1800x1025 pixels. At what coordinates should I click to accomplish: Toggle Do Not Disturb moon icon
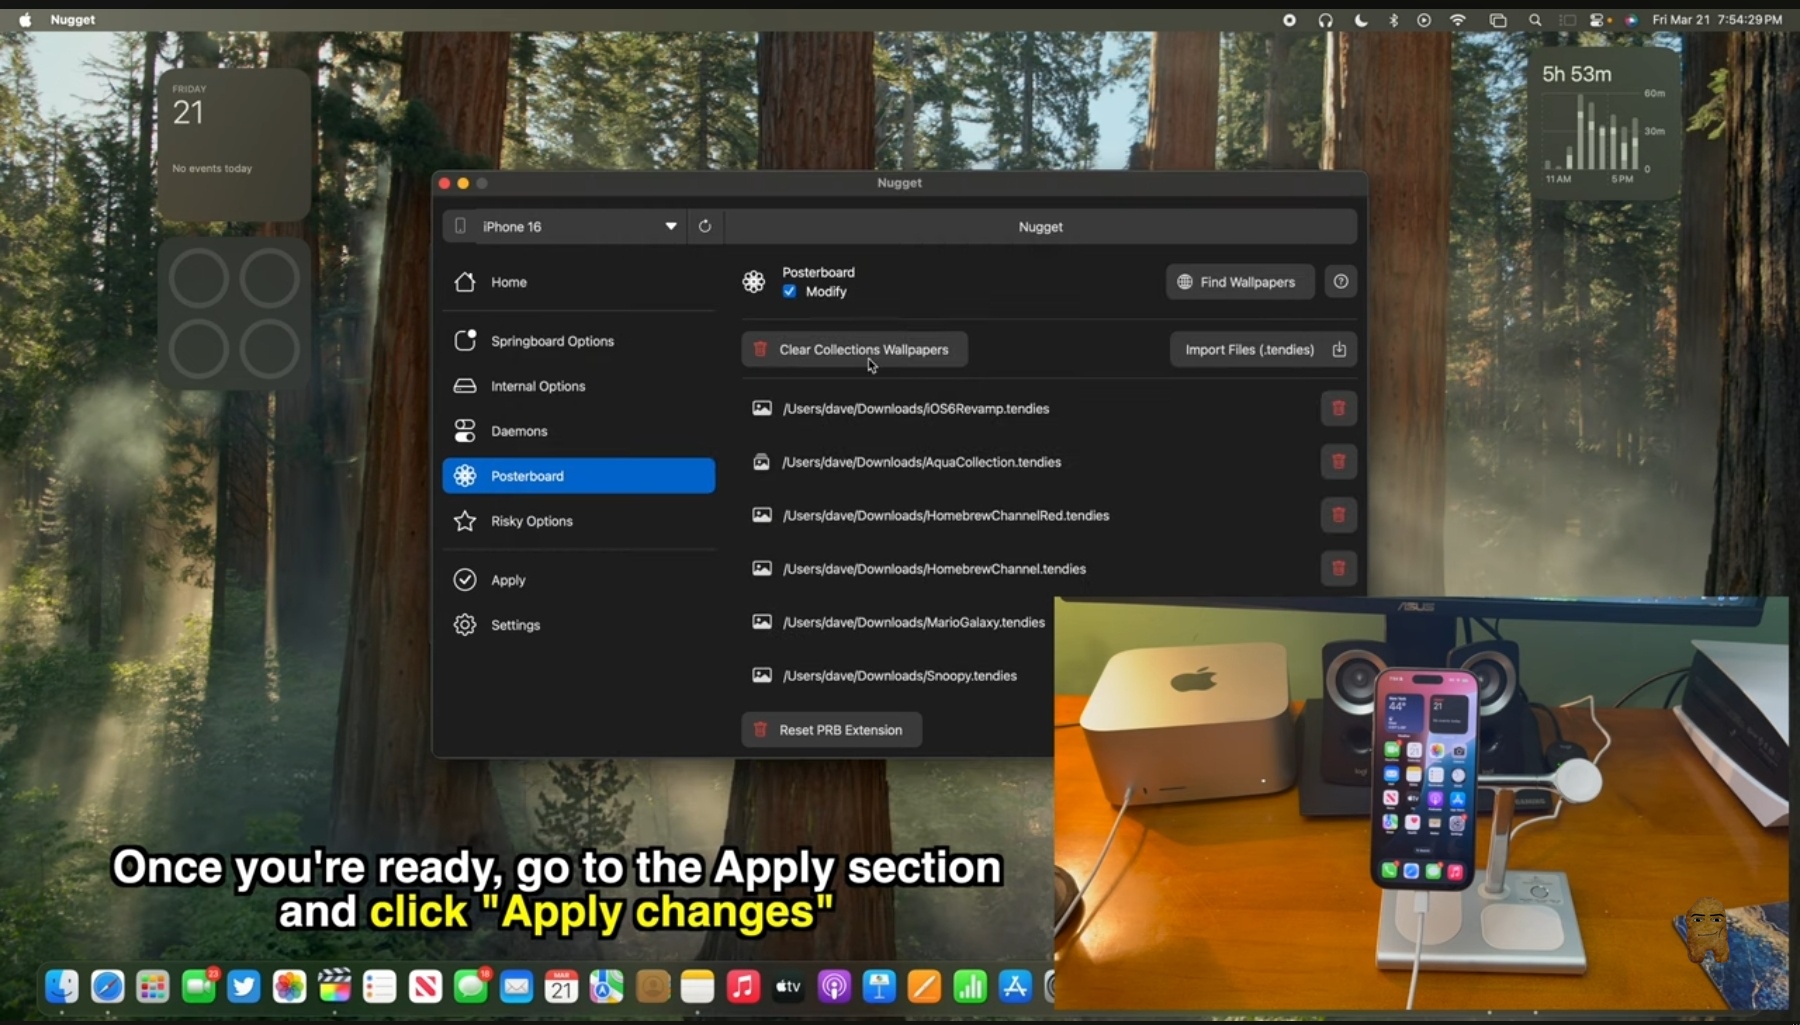[1361, 19]
